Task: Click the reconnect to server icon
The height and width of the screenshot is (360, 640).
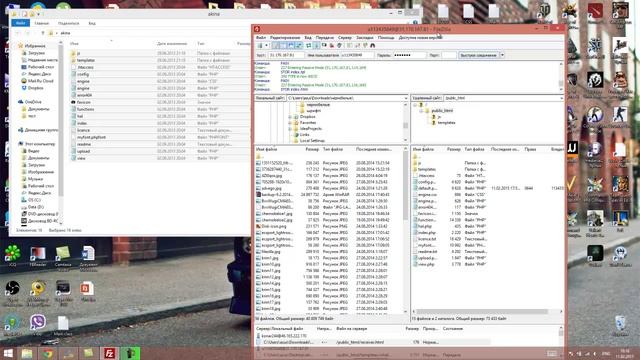Action: coord(339,45)
